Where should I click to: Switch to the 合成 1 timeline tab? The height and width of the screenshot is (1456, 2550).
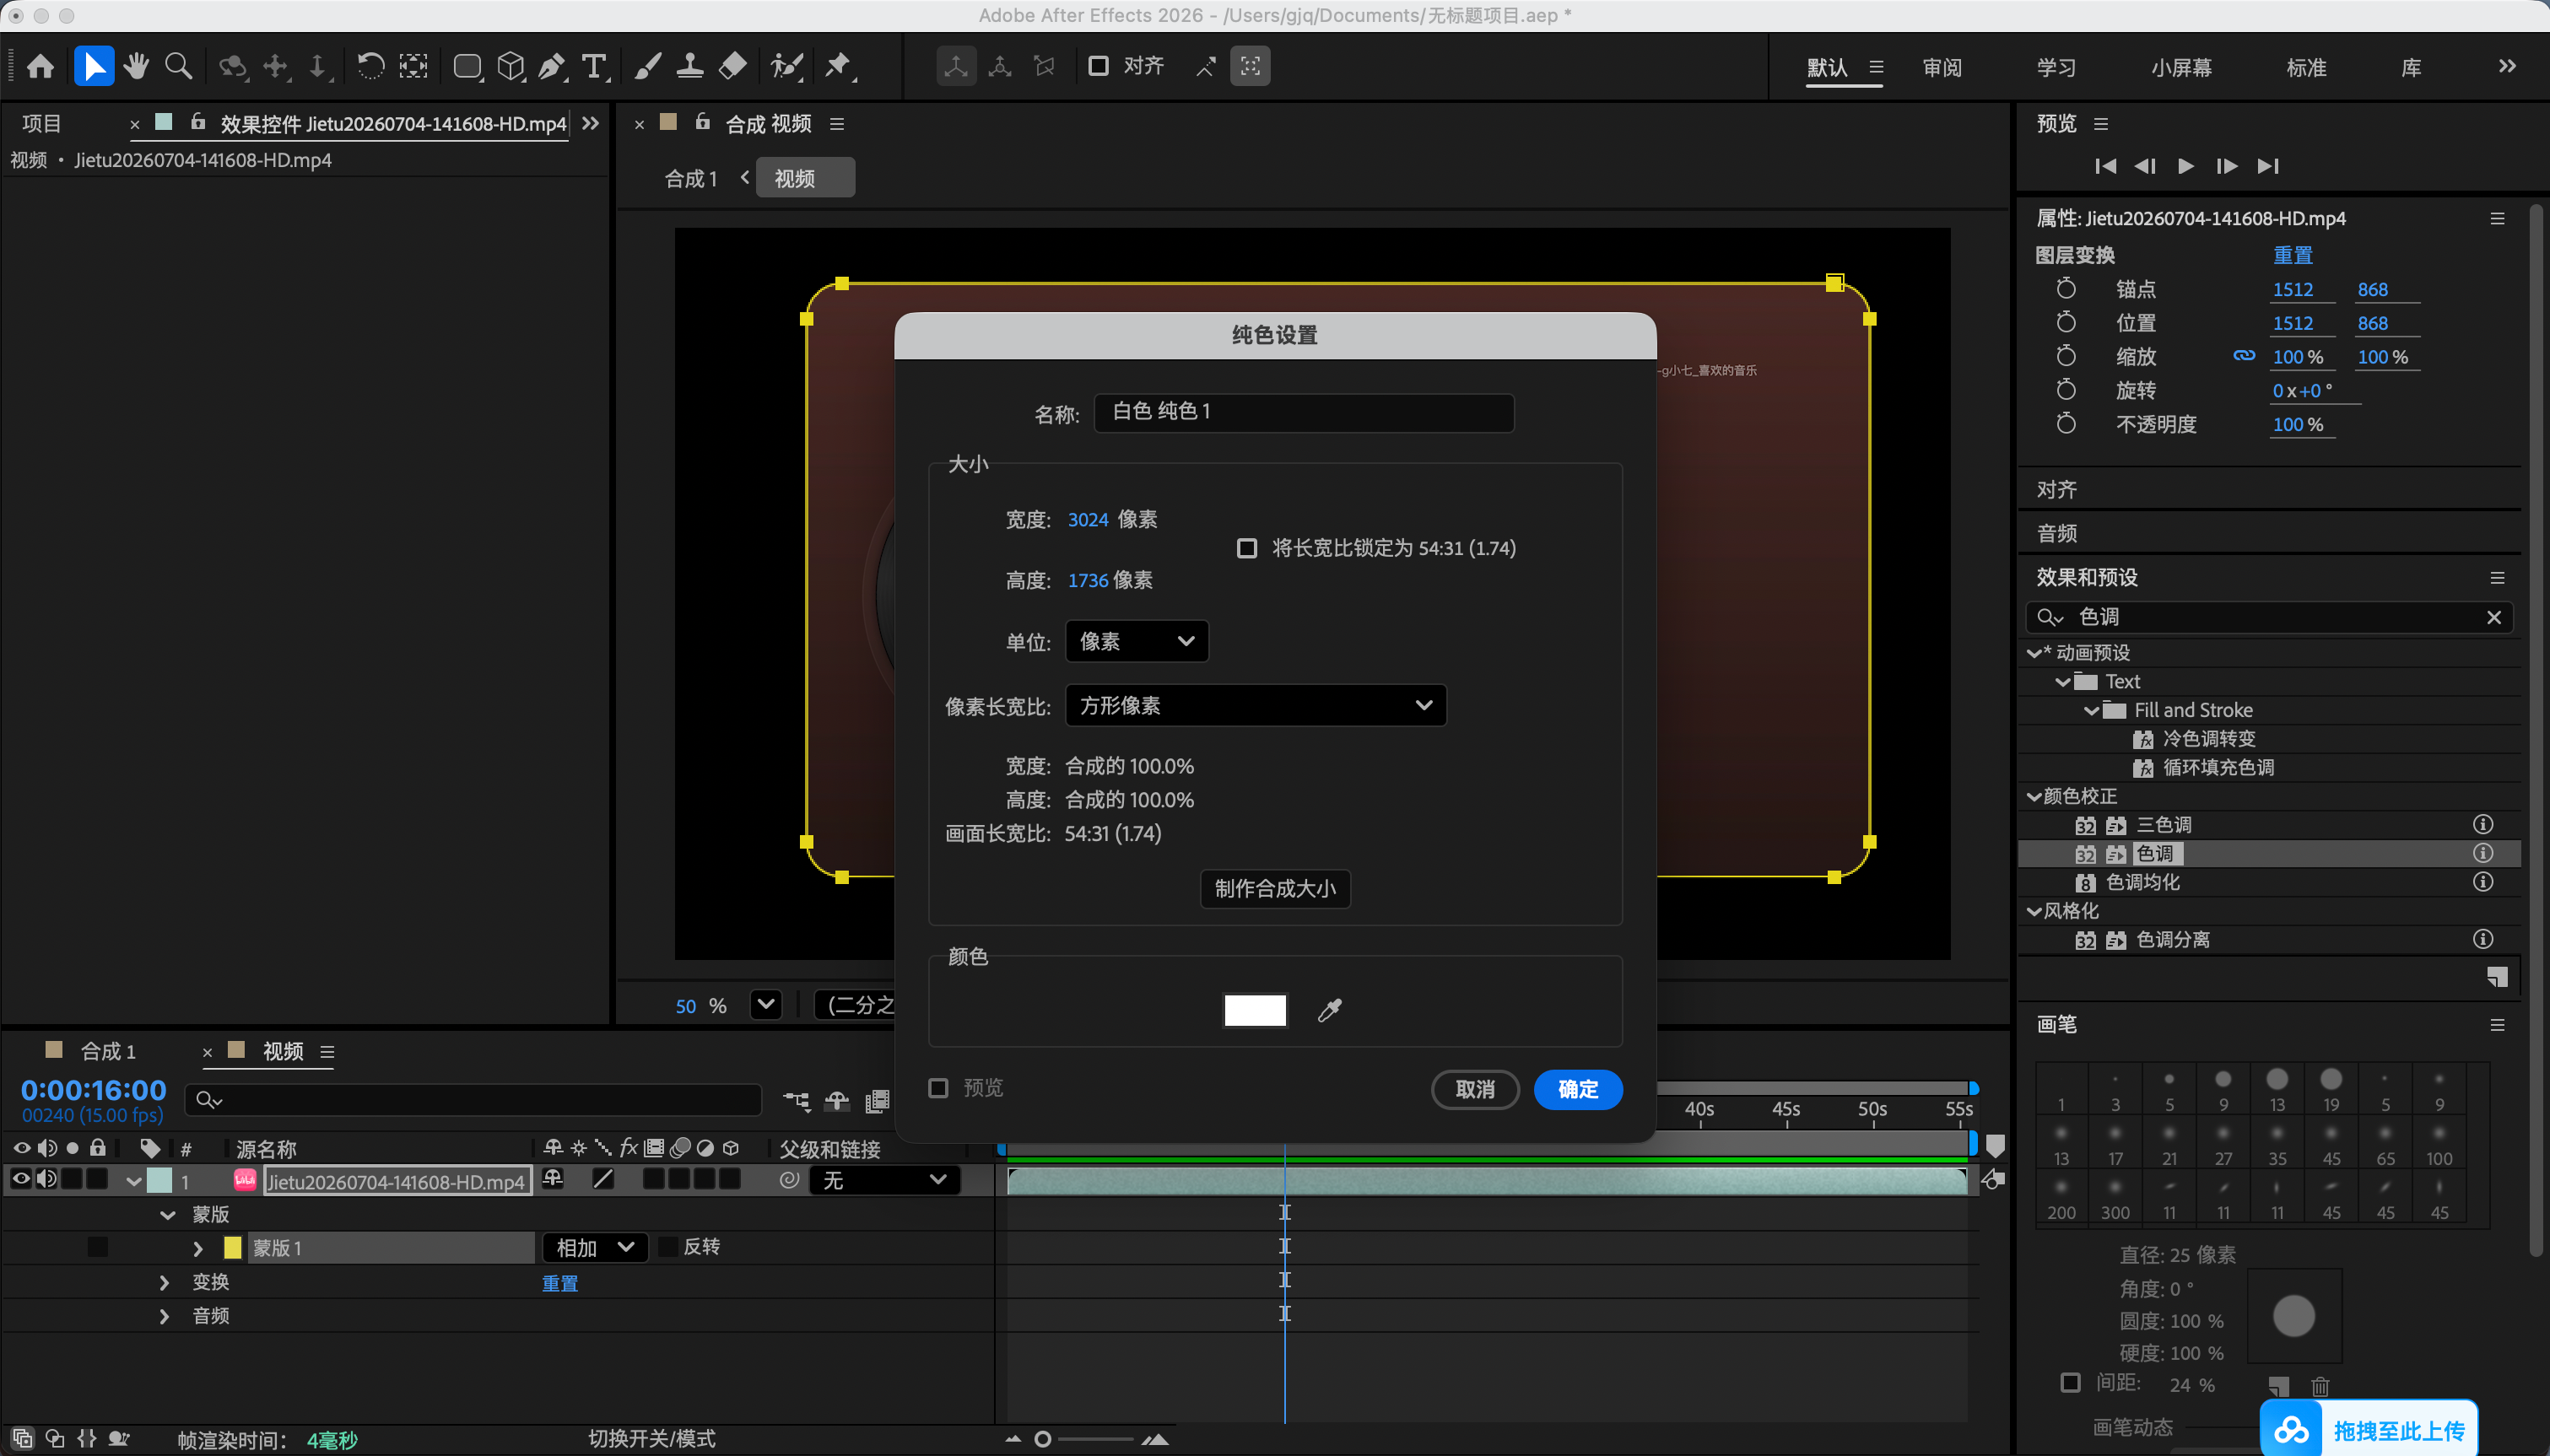[108, 1051]
